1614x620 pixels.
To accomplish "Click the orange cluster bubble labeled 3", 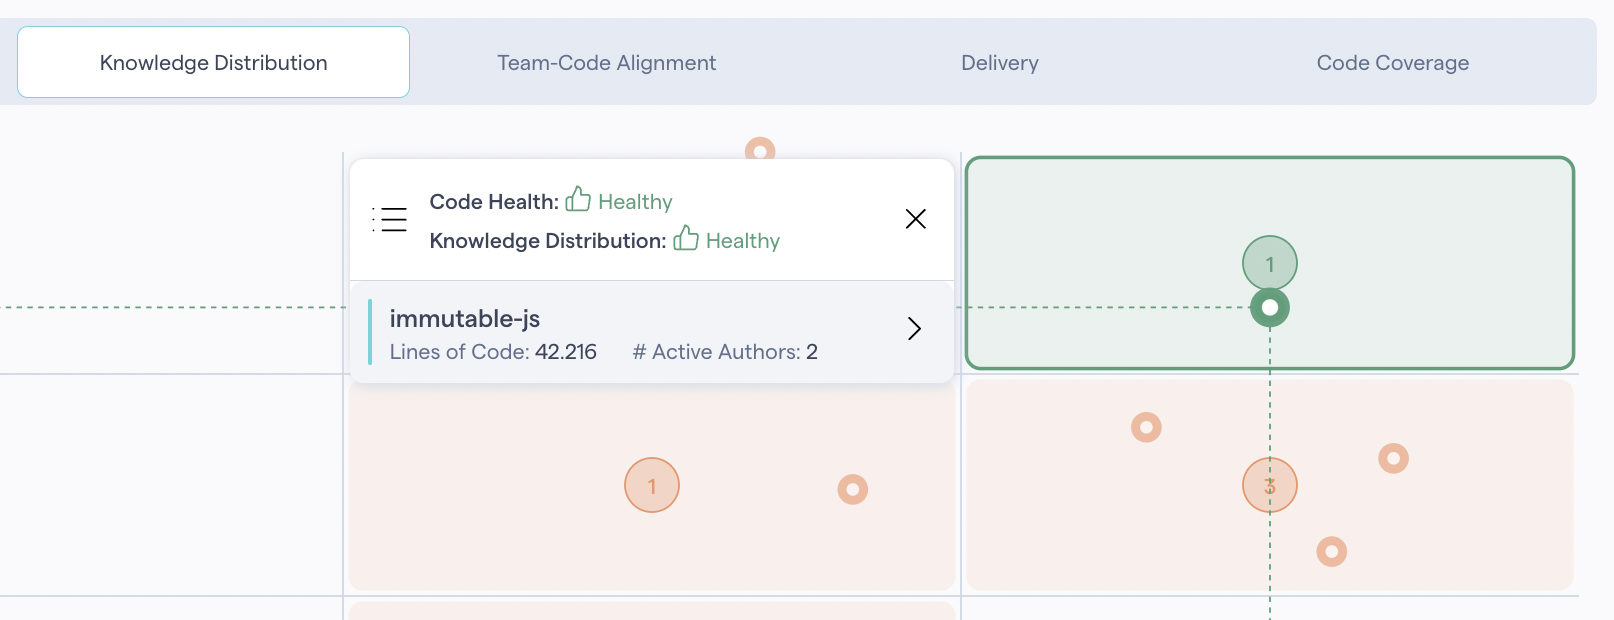I will click(1269, 485).
